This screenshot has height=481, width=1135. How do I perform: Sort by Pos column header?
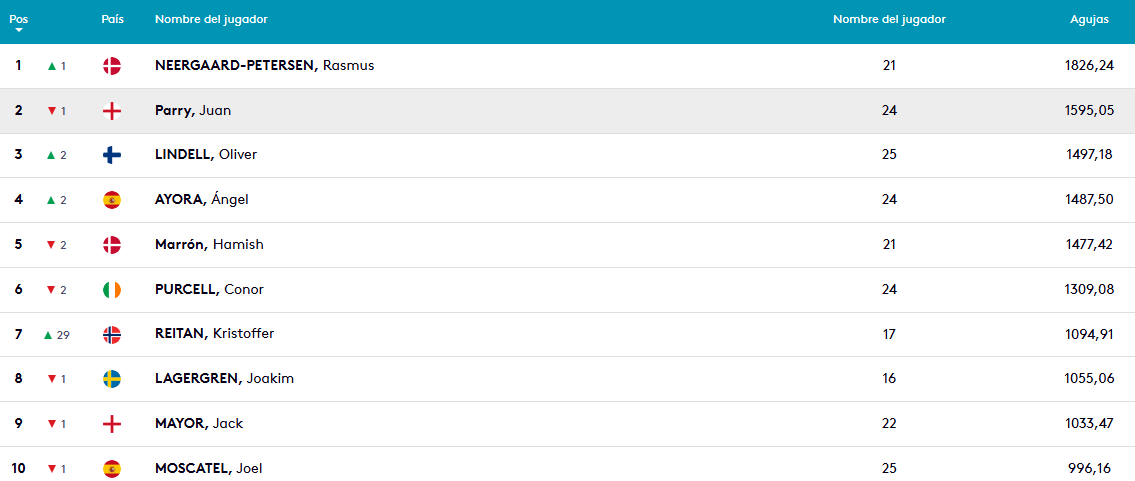[x=18, y=19]
